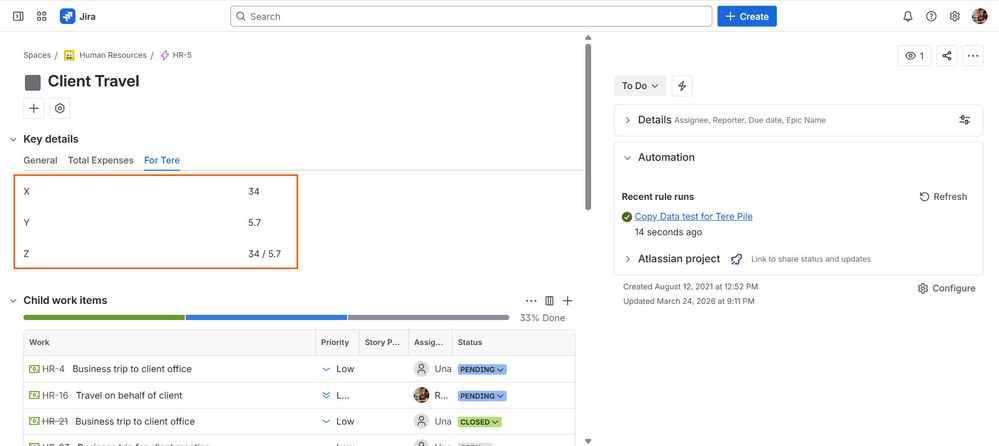The width and height of the screenshot is (999, 446).
Task: Click the HR-4 work type icon
Action: coord(34,369)
